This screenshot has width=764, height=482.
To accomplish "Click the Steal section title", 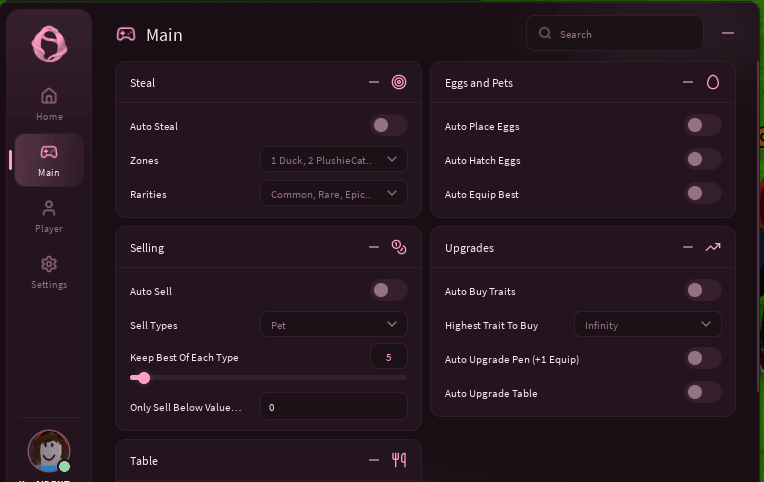I will pos(142,83).
